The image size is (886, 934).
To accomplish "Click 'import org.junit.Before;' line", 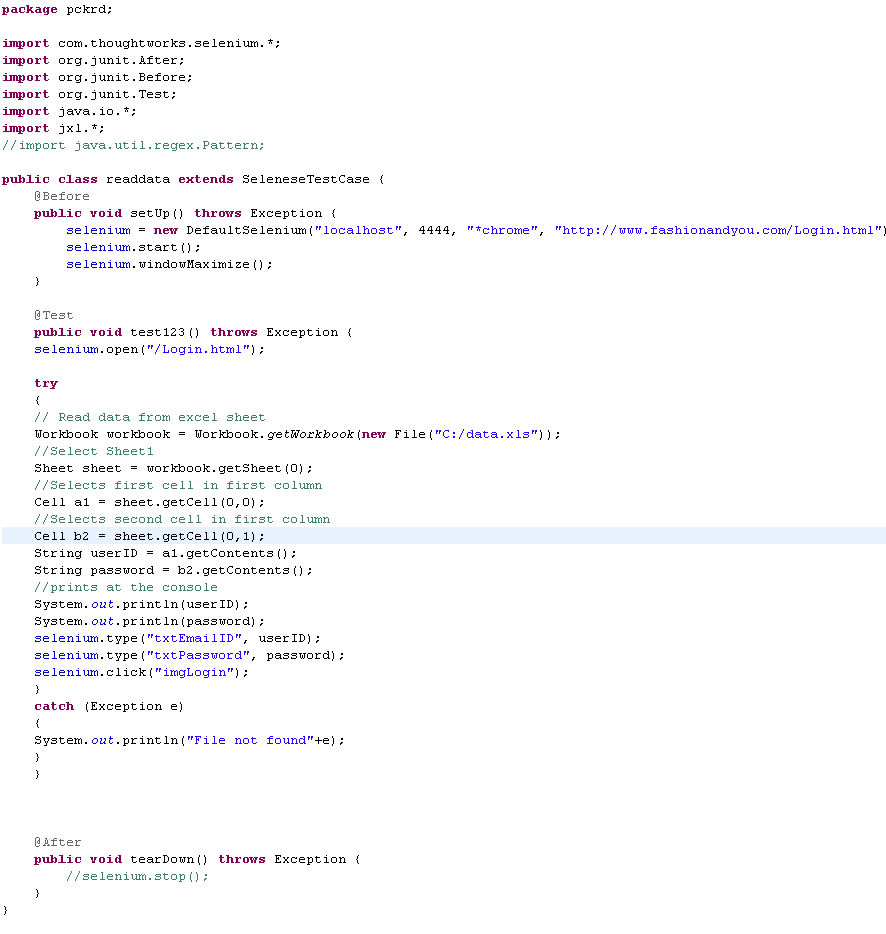I will coord(97,77).
